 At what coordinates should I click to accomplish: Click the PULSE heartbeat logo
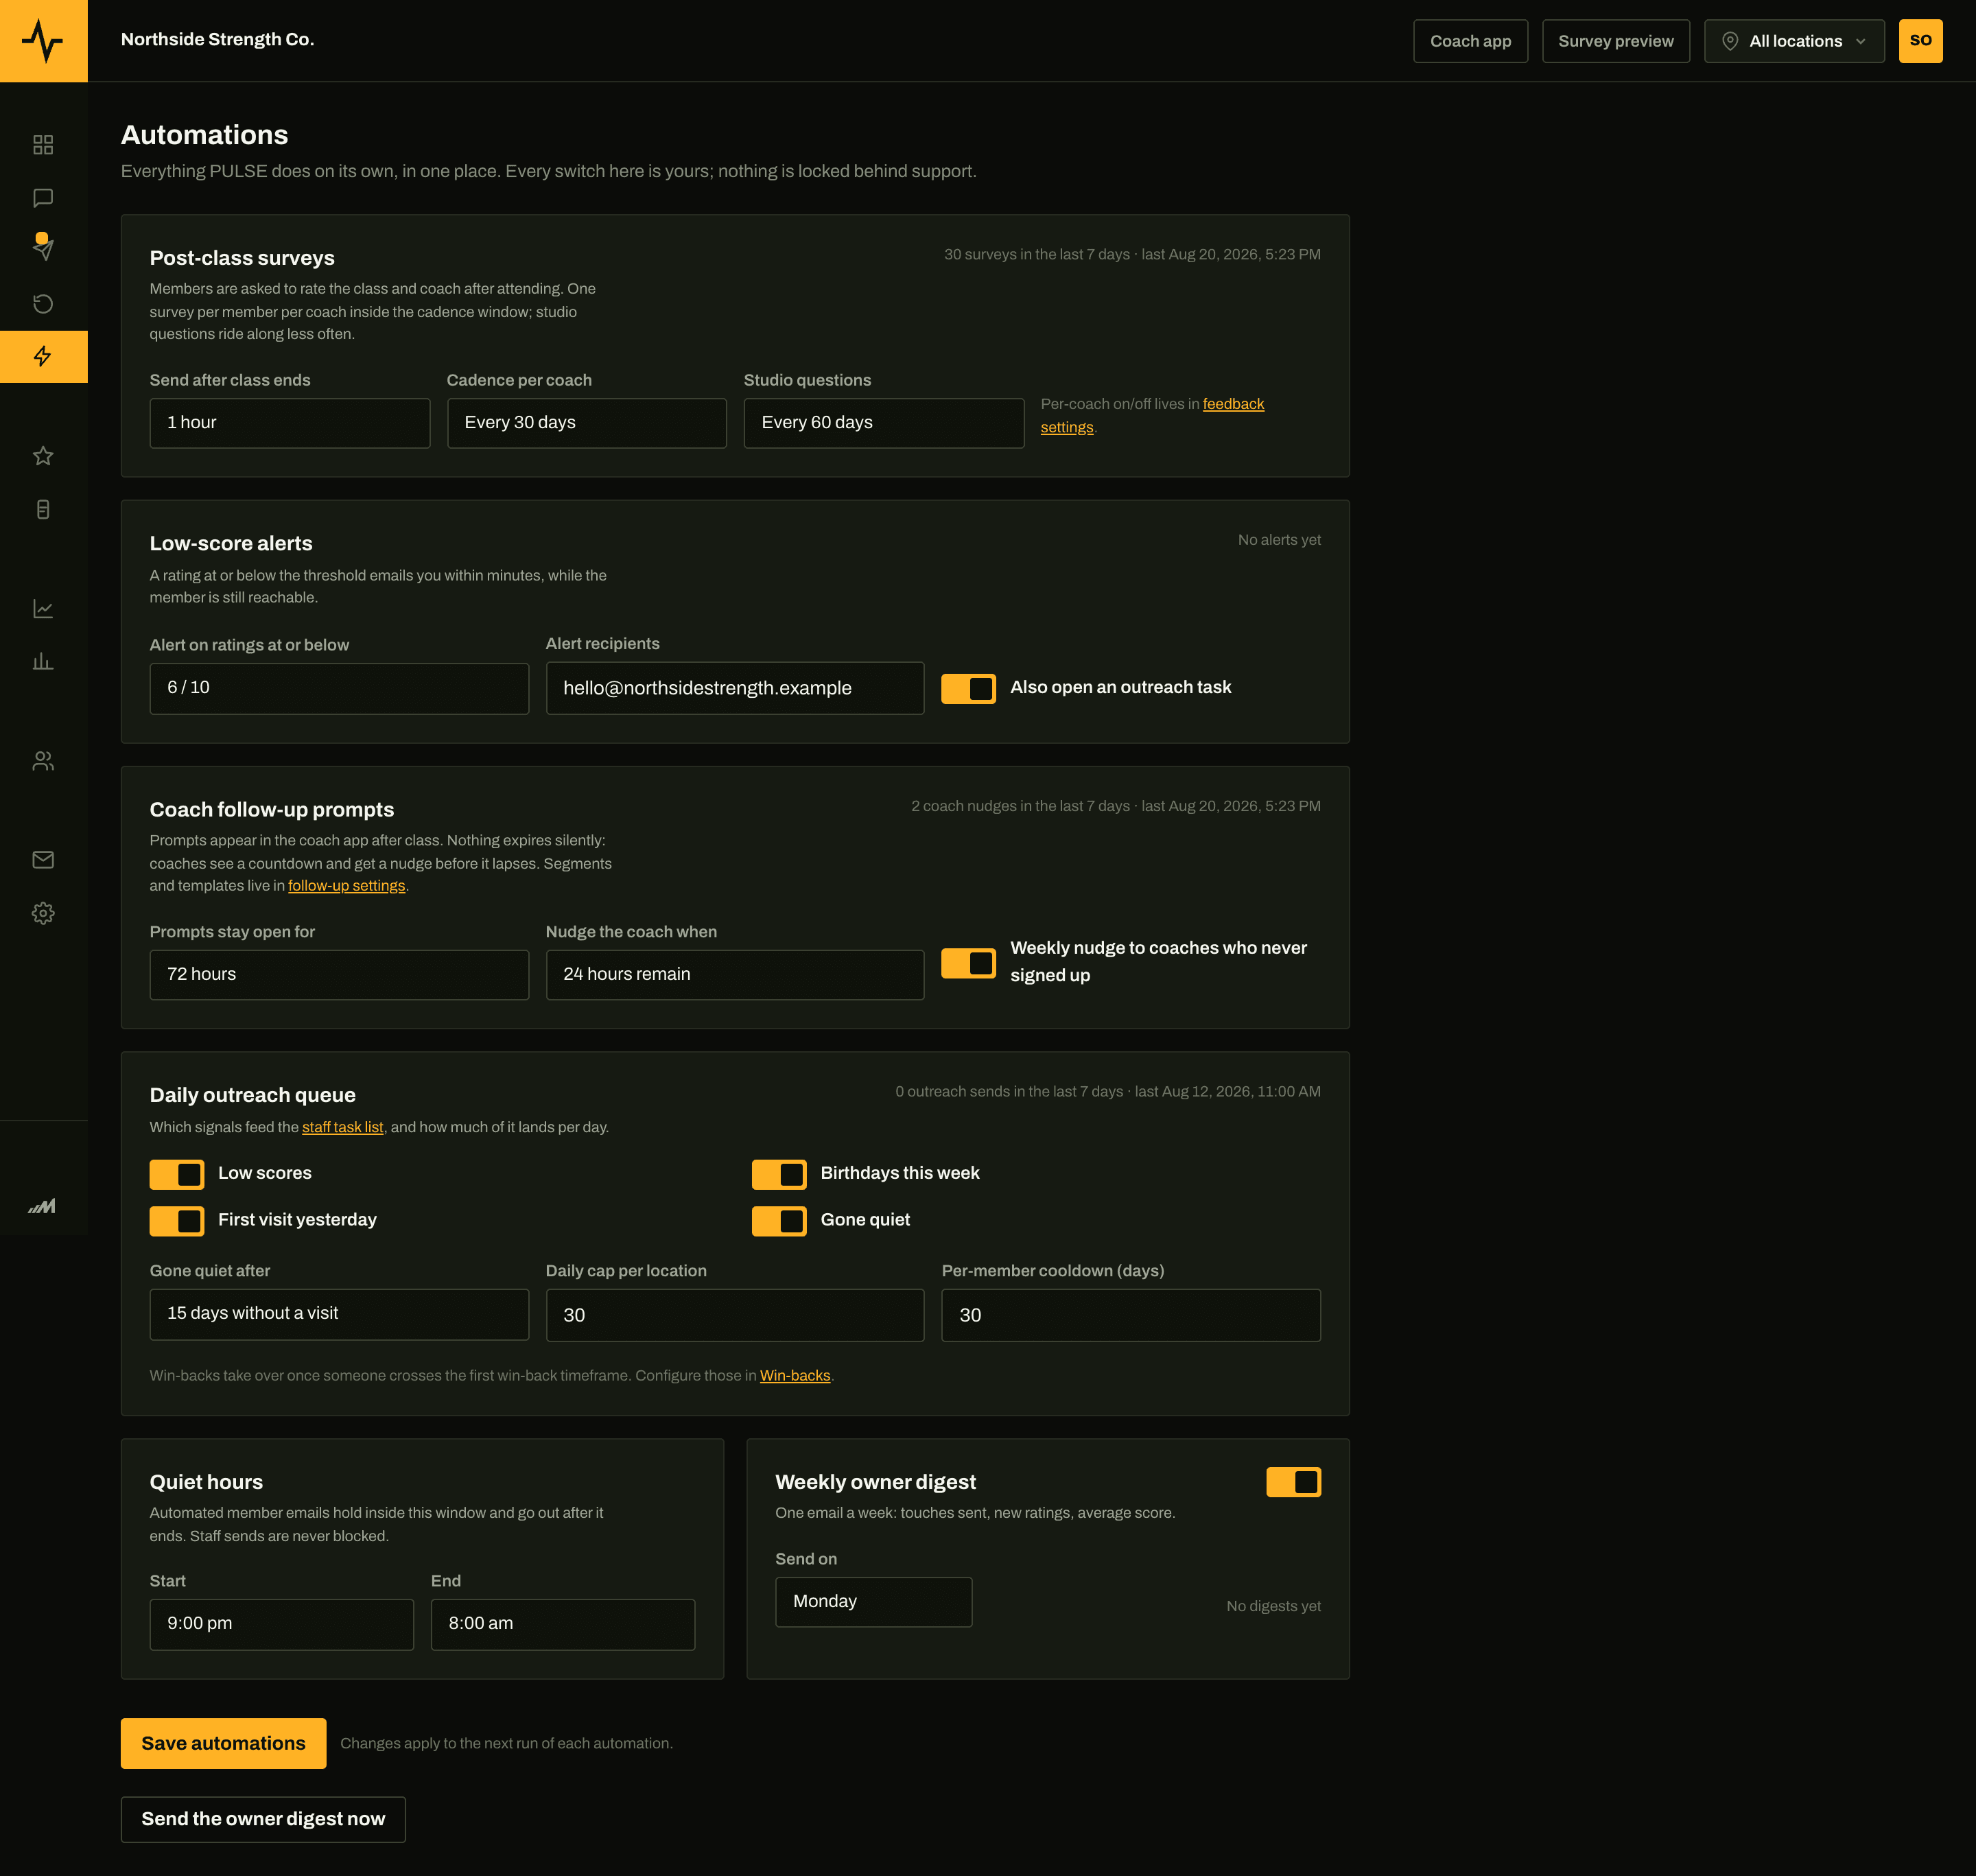point(43,41)
